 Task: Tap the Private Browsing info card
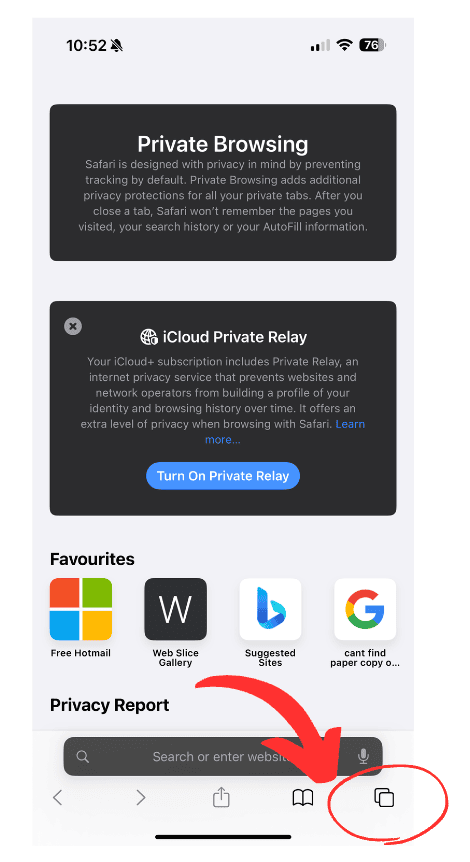tap(223, 183)
